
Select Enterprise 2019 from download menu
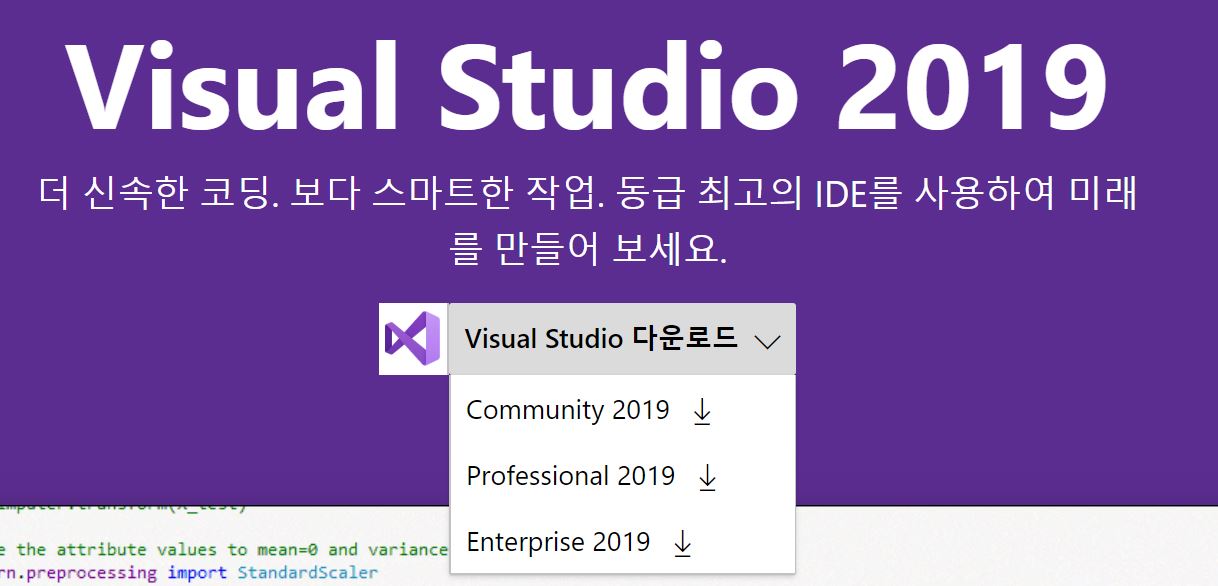(x=622, y=542)
